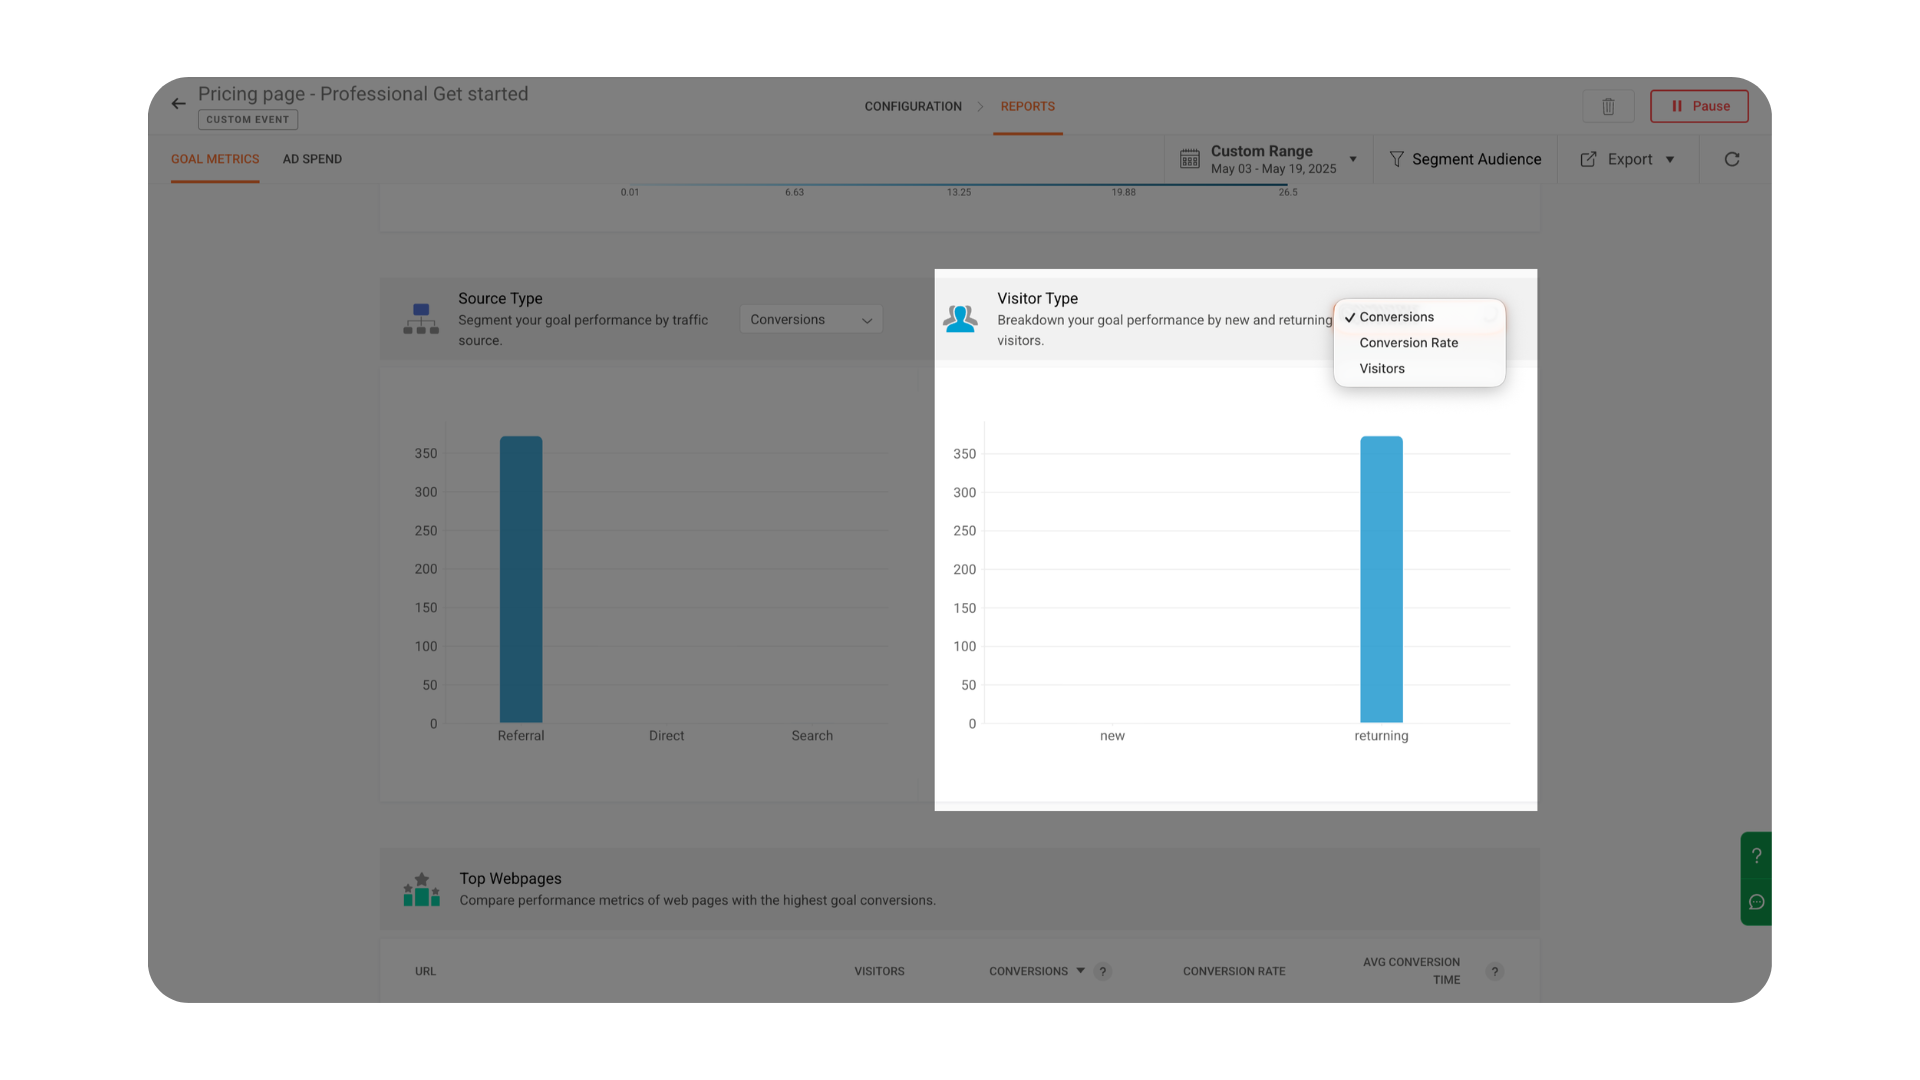
Task: Open the Configuration tab
Action: (x=912, y=106)
